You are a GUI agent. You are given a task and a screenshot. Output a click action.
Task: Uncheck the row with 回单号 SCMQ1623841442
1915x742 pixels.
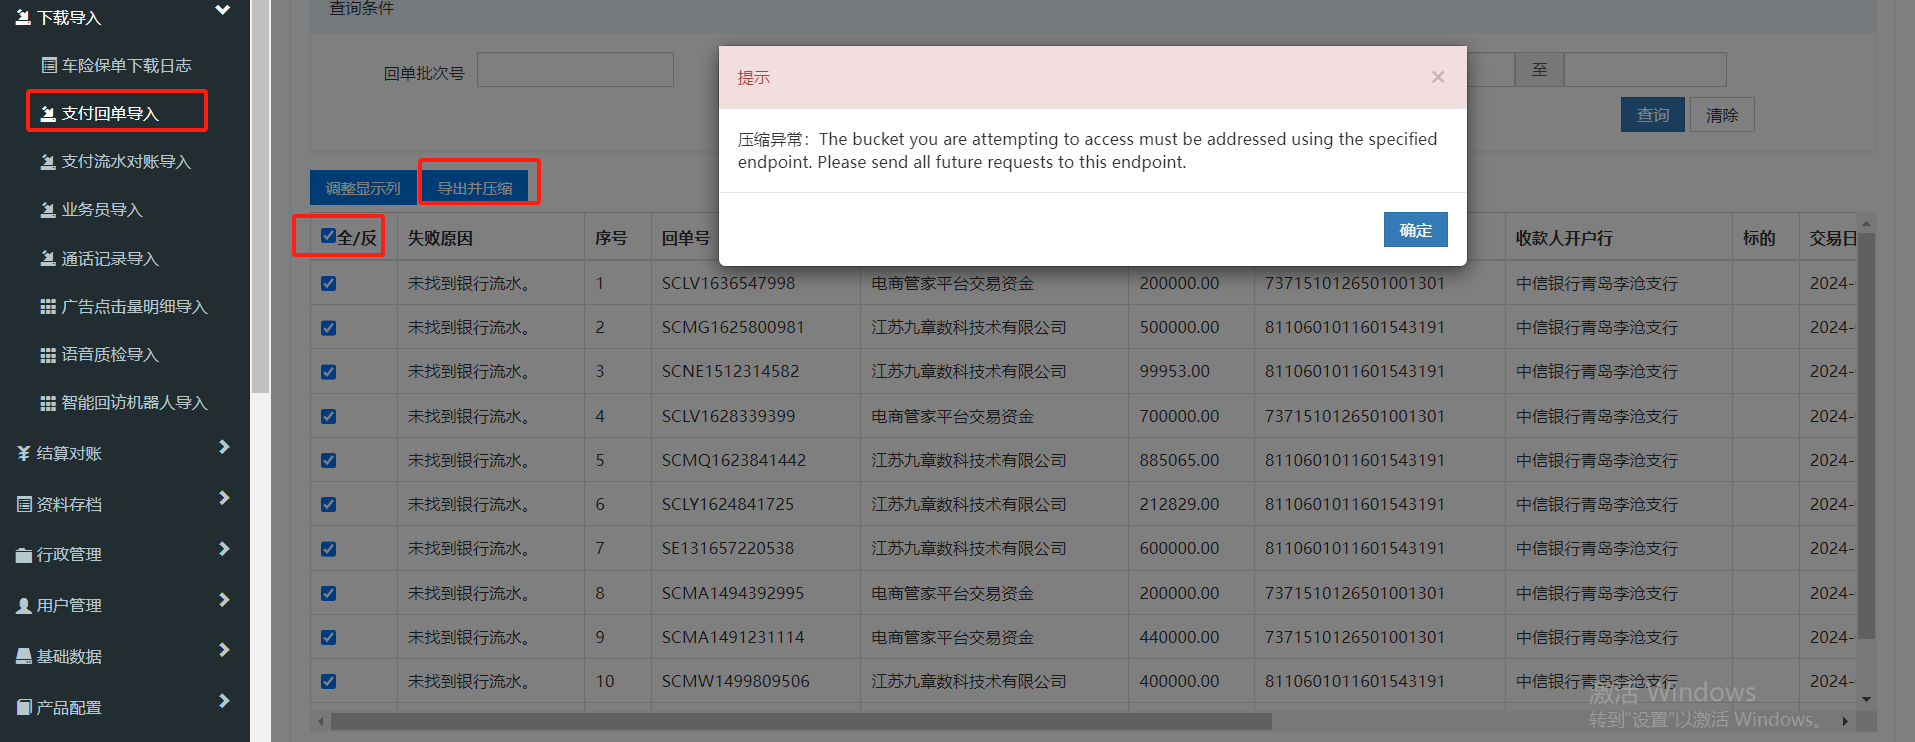click(x=328, y=461)
